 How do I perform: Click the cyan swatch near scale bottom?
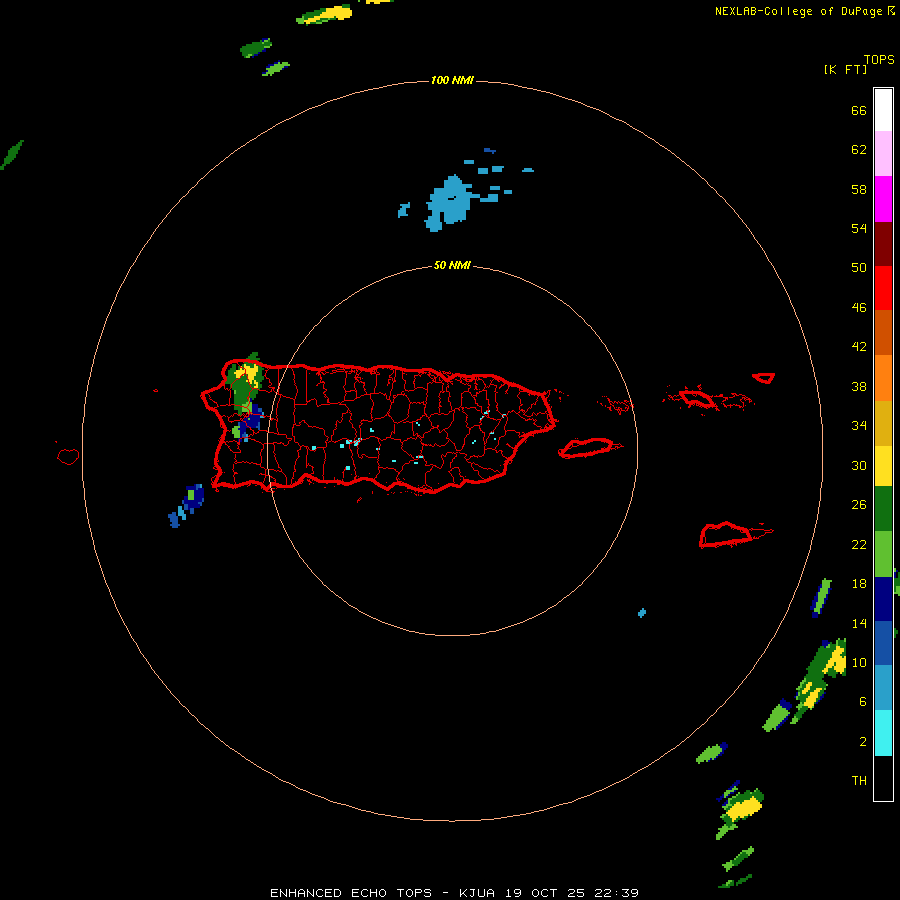tap(883, 733)
